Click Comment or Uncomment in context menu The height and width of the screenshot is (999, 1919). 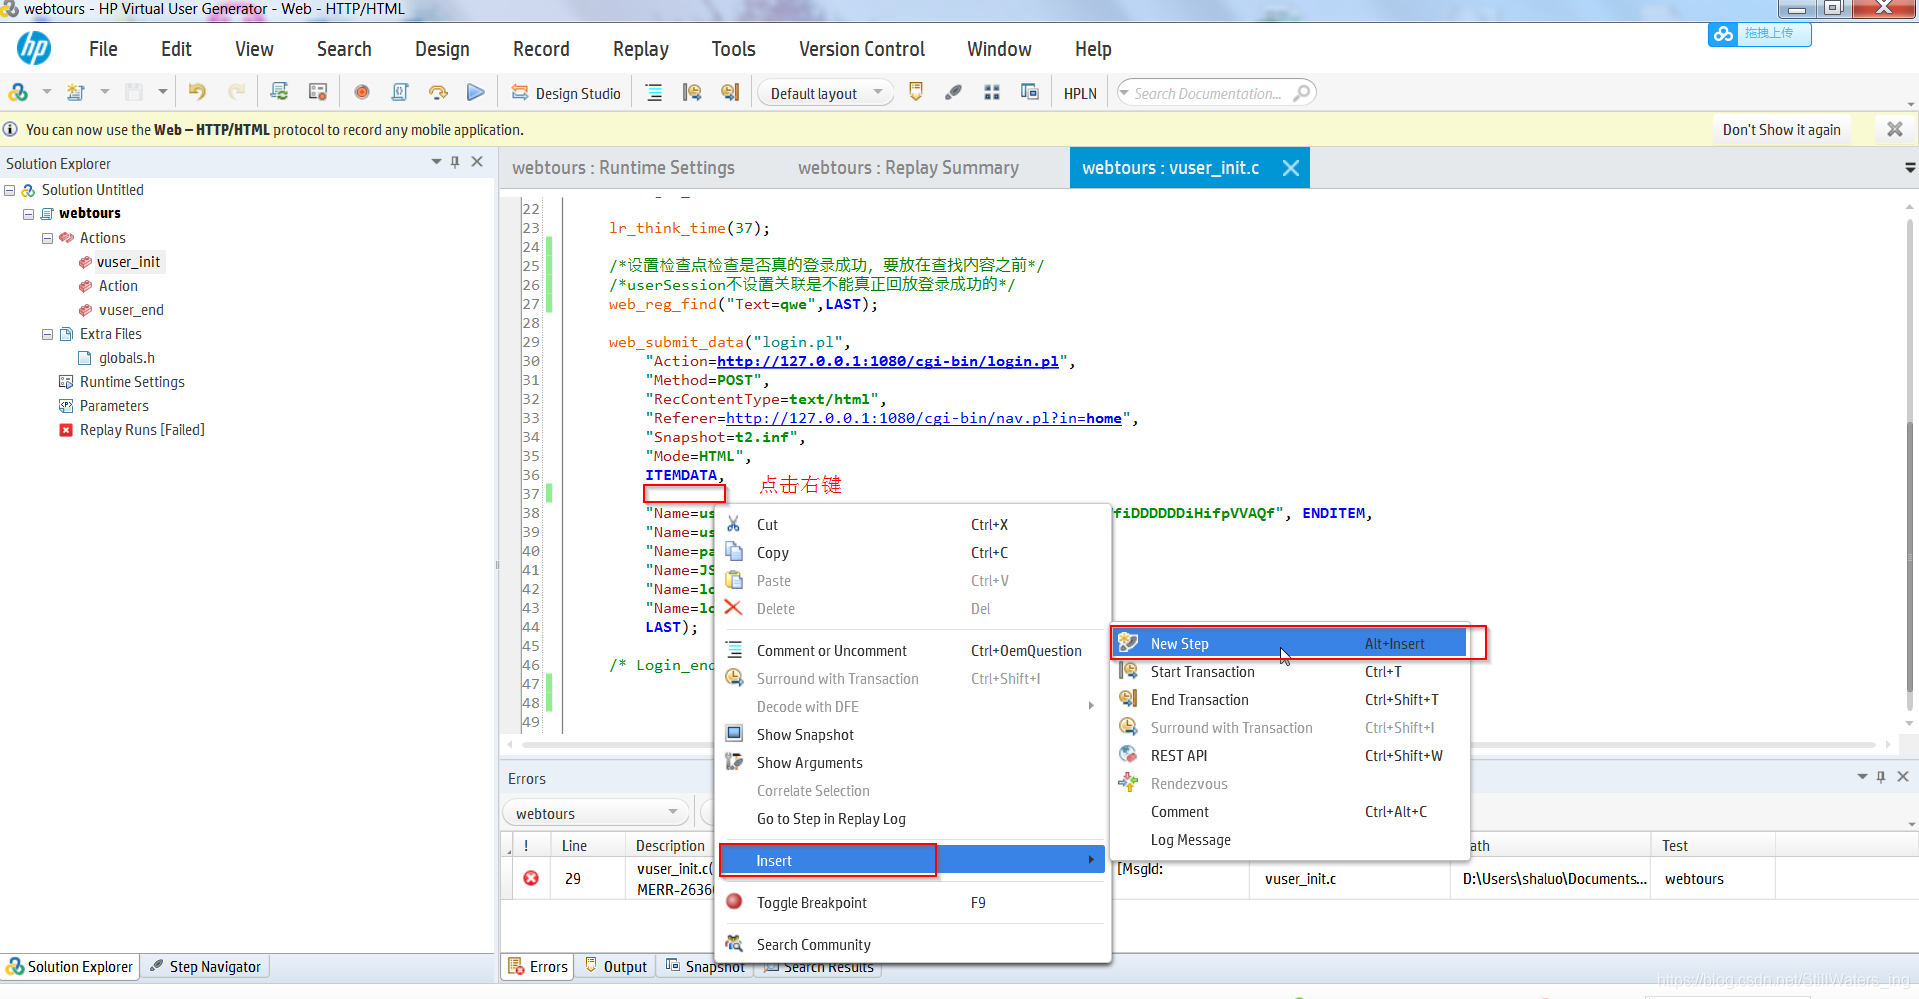(x=912, y=651)
